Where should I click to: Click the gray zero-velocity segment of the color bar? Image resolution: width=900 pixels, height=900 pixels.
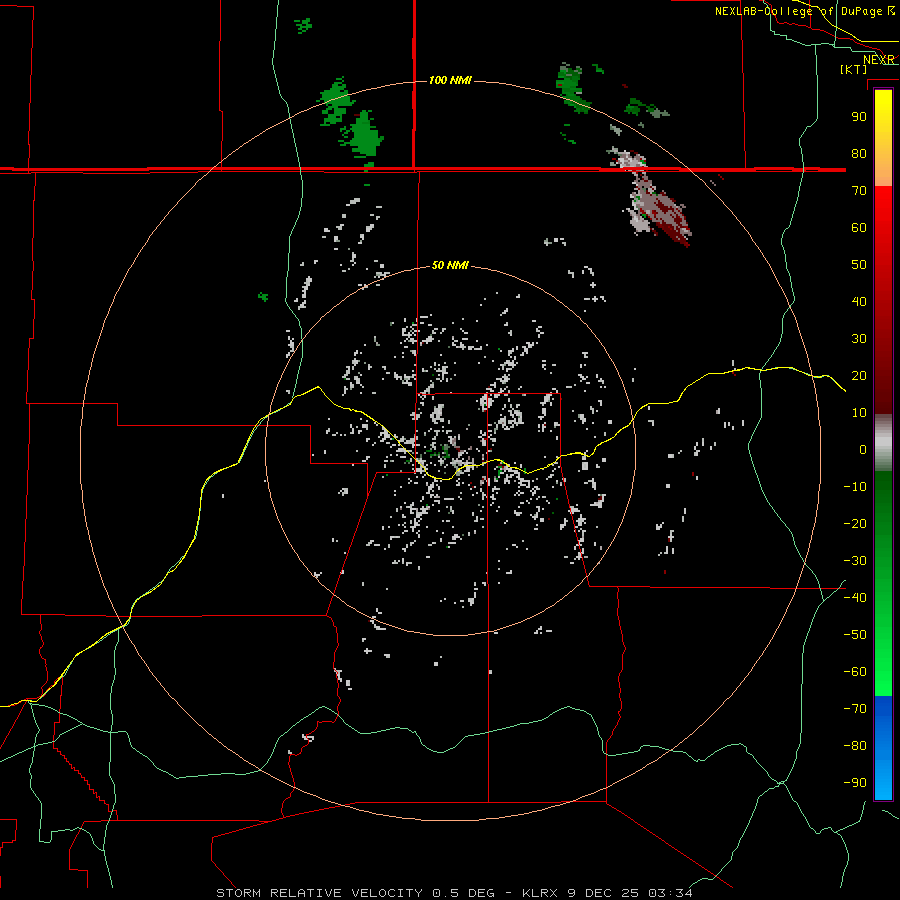click(x=883, y=443)
